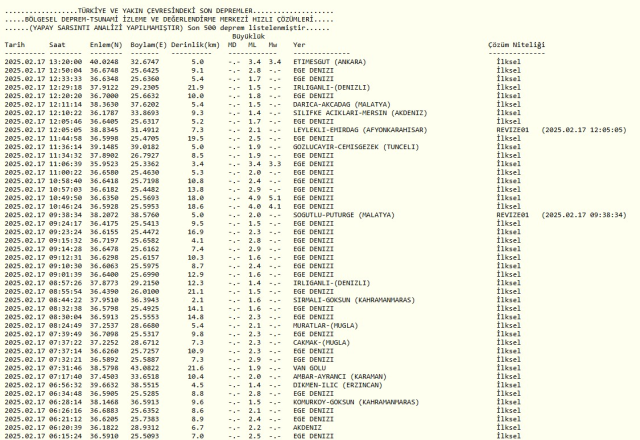Click latitude value '40.0248'
Screen dimensions: 640x440
[104, 62]
